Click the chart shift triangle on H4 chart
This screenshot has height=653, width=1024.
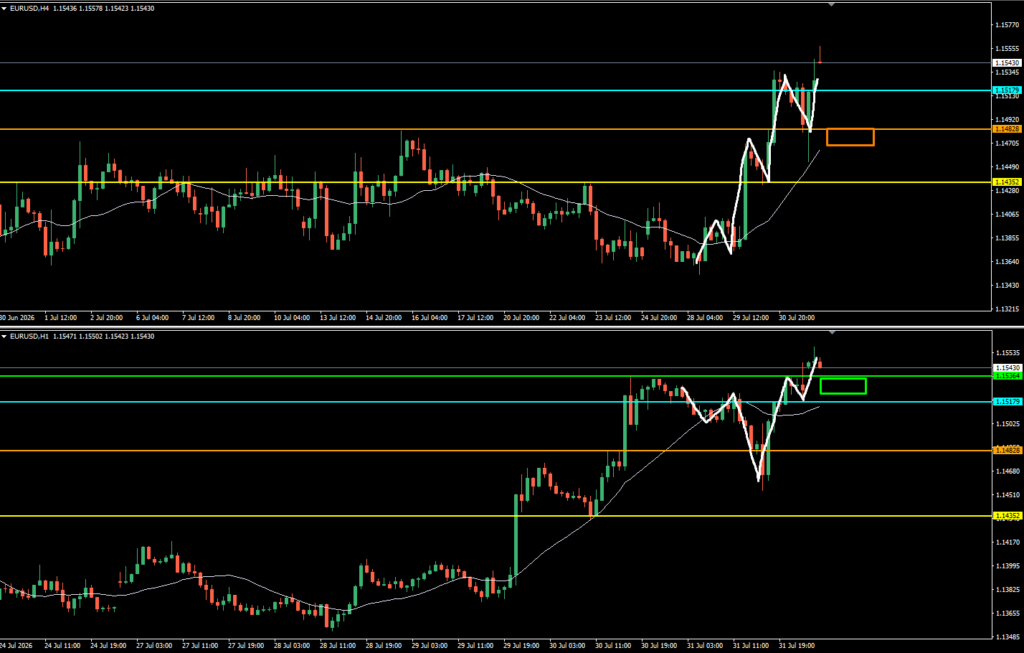[x=831, y=5]
